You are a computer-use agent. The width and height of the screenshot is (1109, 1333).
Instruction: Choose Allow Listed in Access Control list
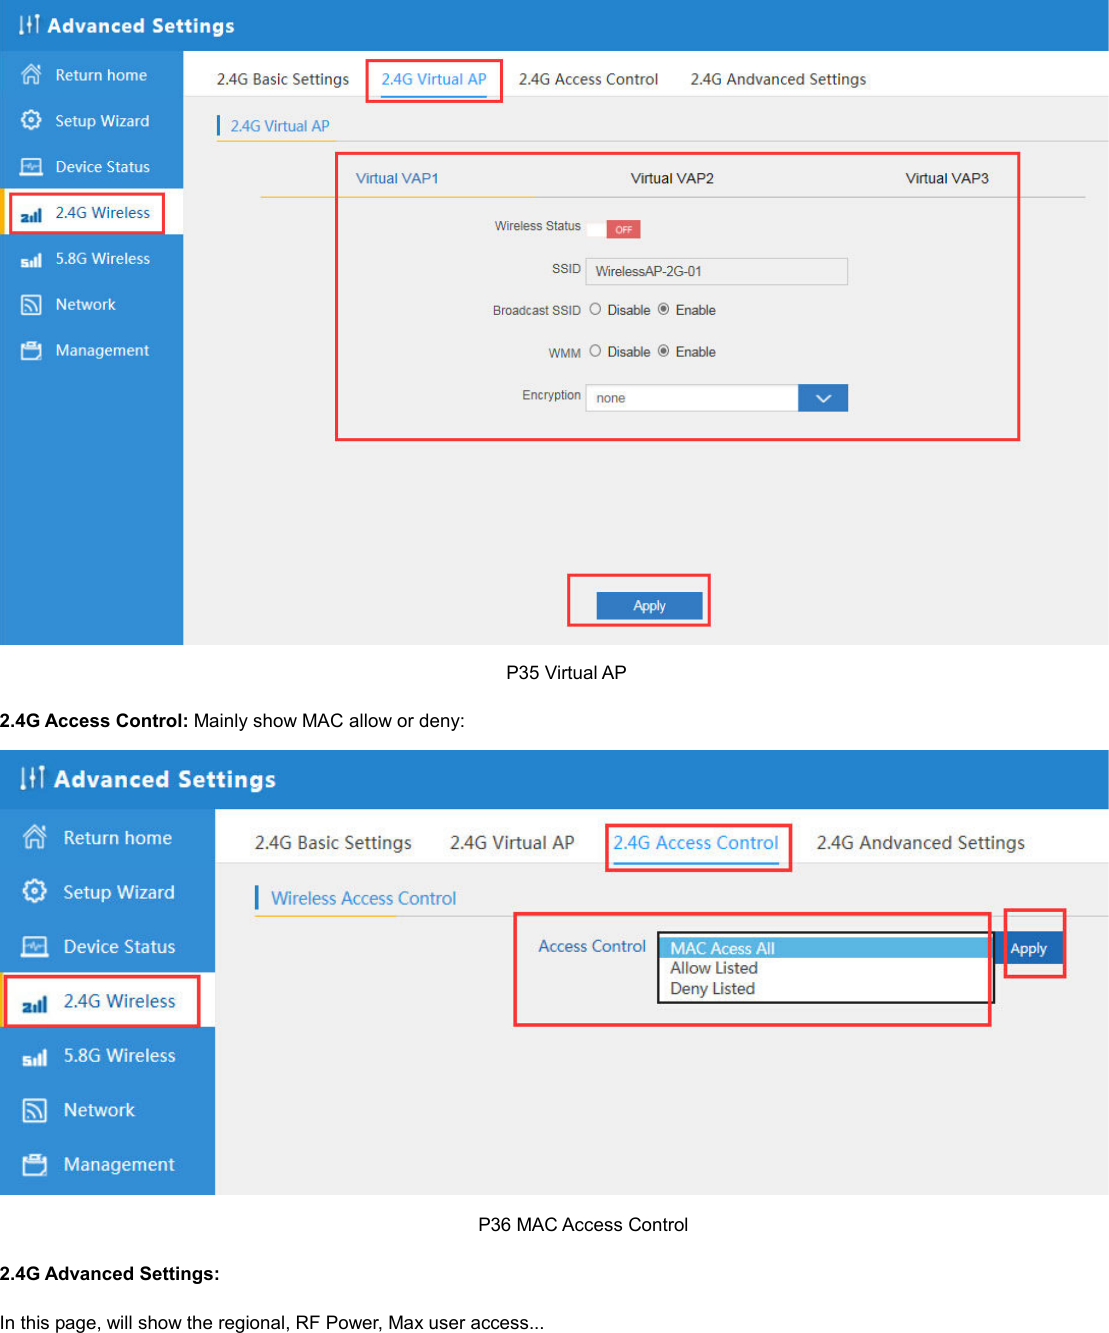[x=824, y=968]
